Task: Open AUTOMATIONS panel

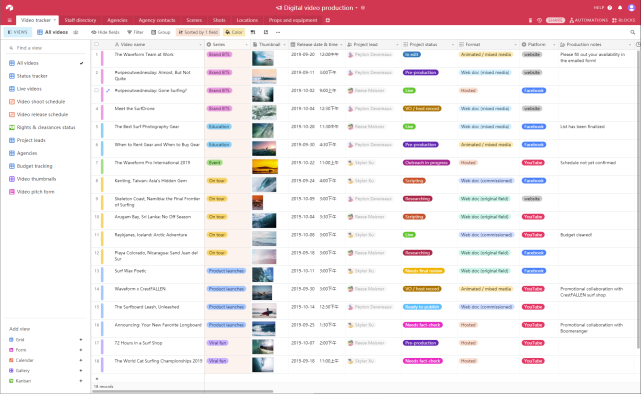Action: click(589, 20)
